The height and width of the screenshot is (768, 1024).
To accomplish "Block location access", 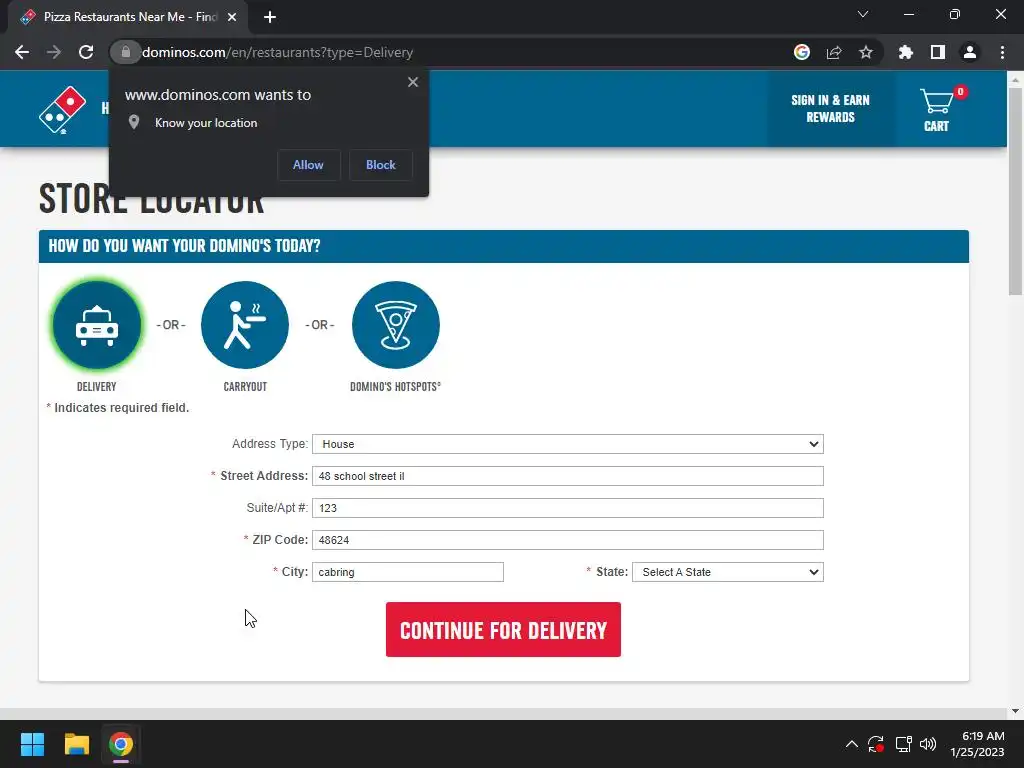I will [381, 165].
